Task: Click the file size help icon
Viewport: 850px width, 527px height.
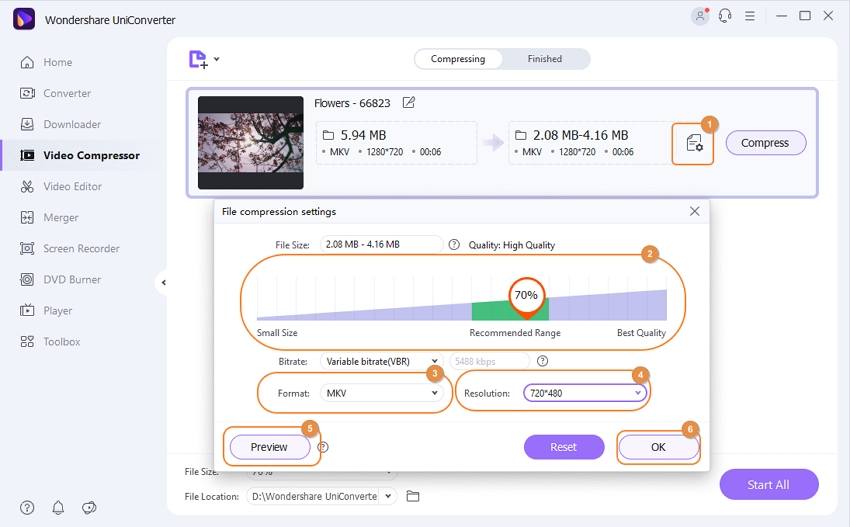Action: [x=454, y=245]
